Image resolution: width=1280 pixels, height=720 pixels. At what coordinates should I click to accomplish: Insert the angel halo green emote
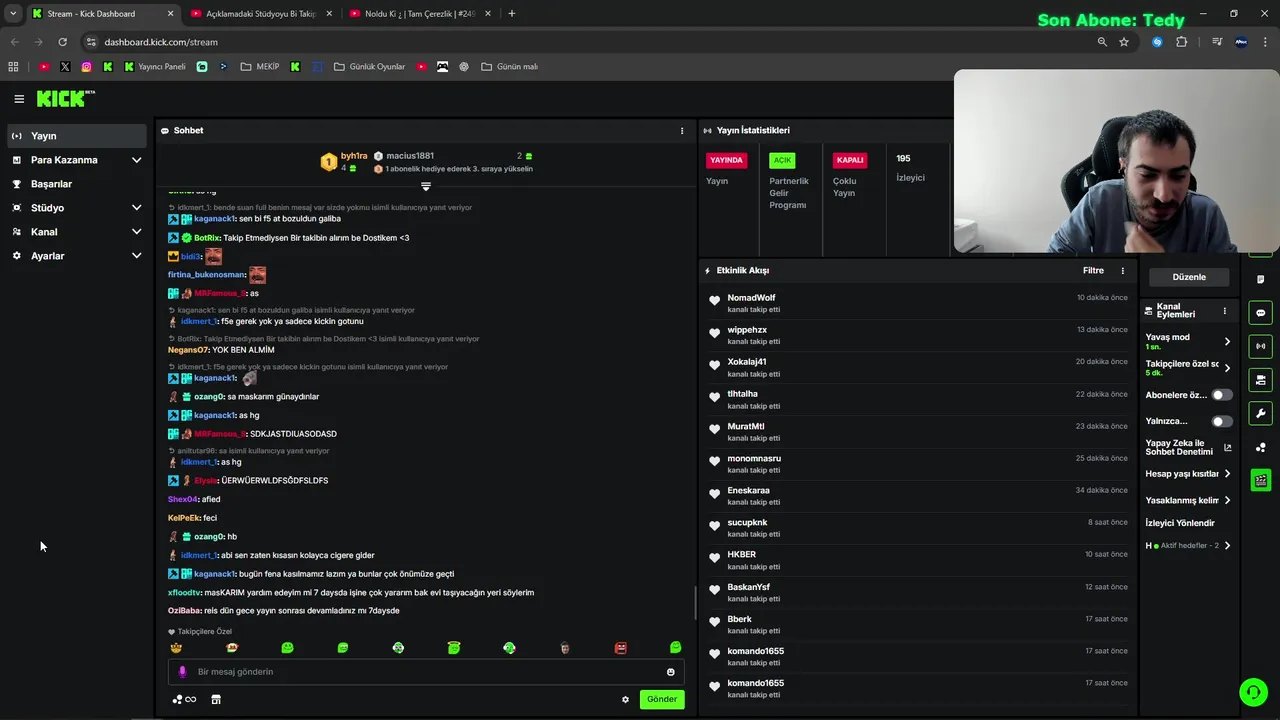tap(454, 648)
